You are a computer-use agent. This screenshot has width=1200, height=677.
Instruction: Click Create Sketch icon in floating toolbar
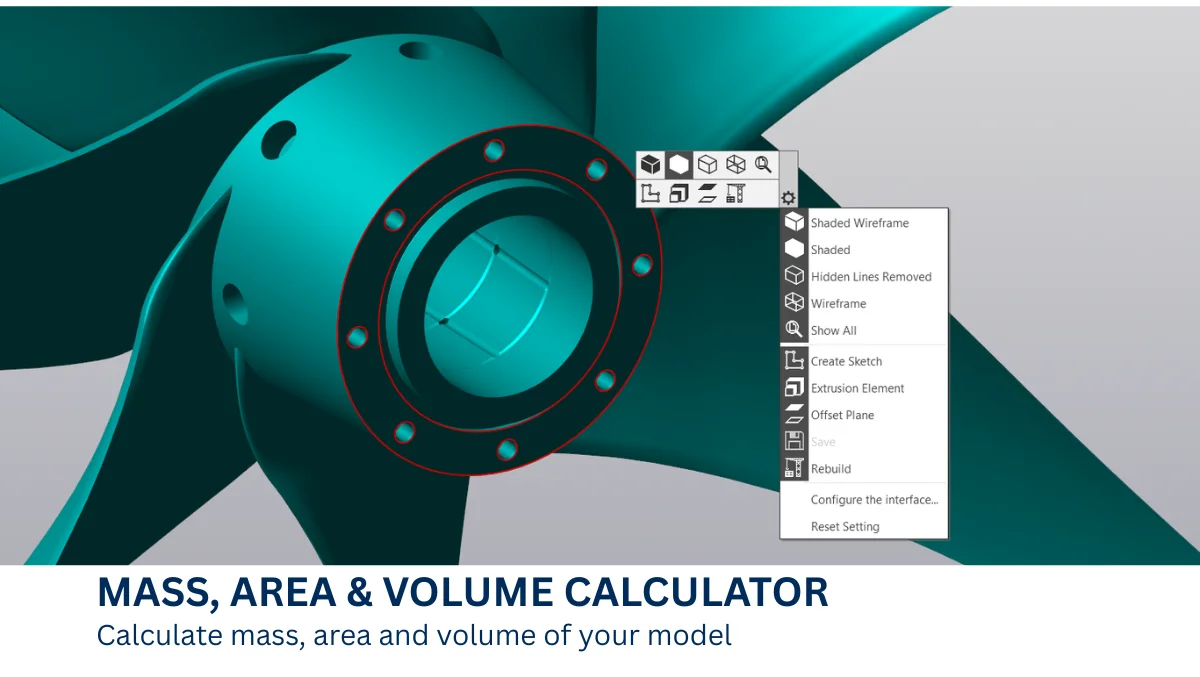pyautogui.click(x=651, y=193)
